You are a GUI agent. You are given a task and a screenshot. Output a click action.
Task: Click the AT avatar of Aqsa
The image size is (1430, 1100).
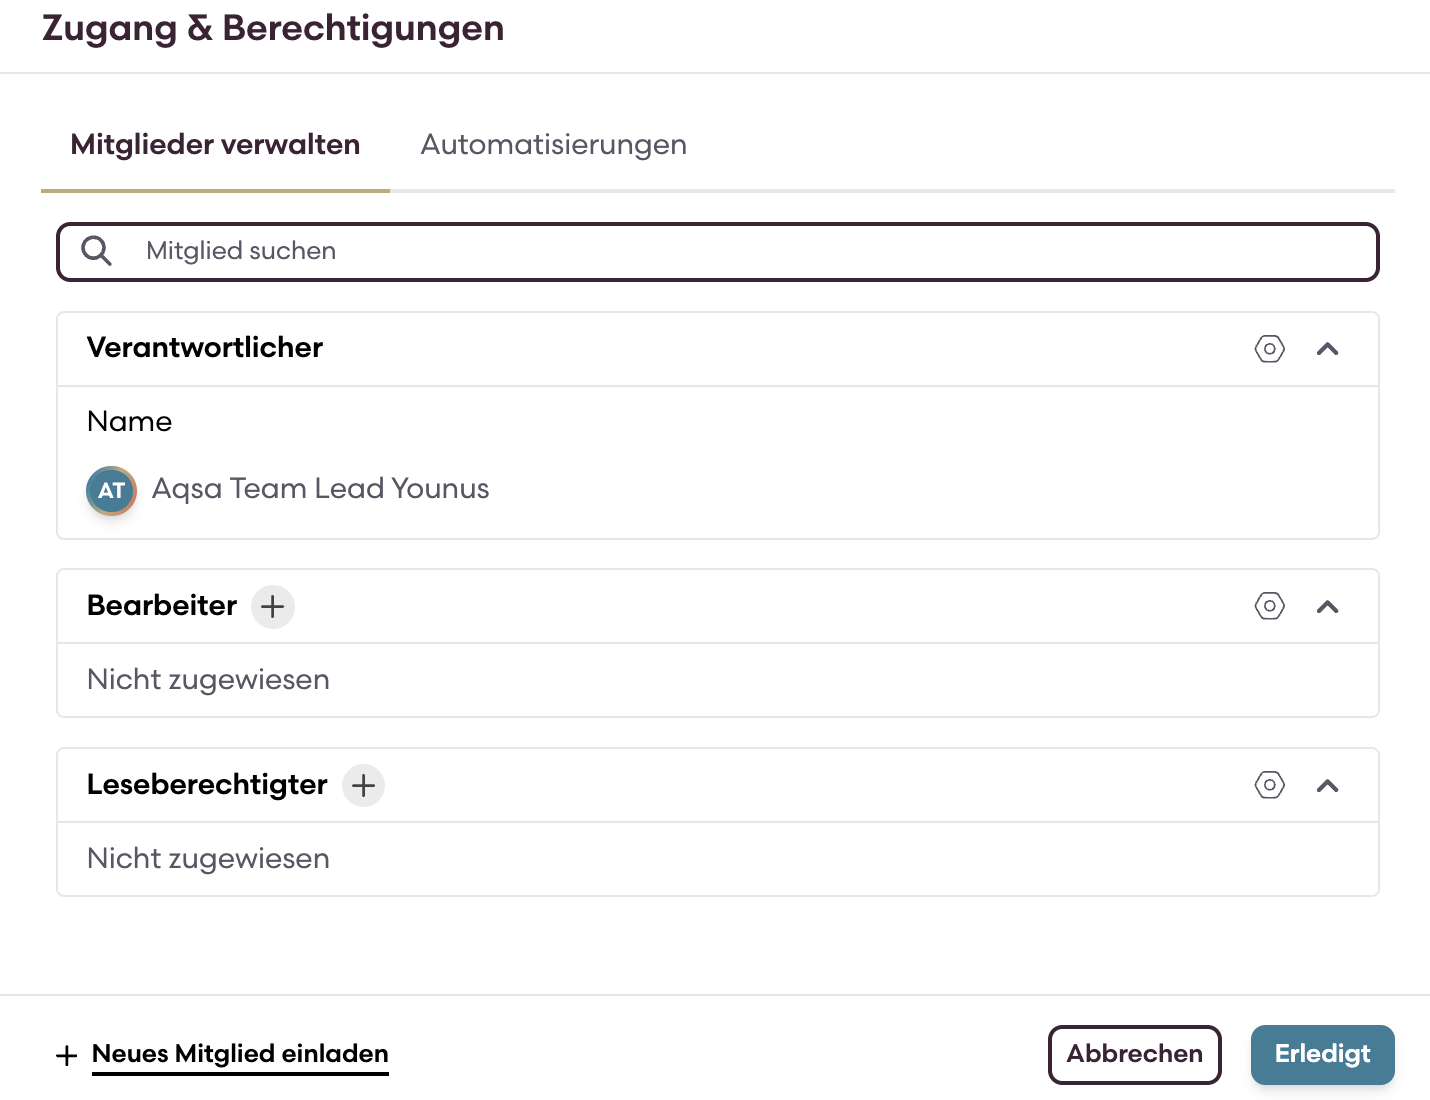[x=111, y=490]
